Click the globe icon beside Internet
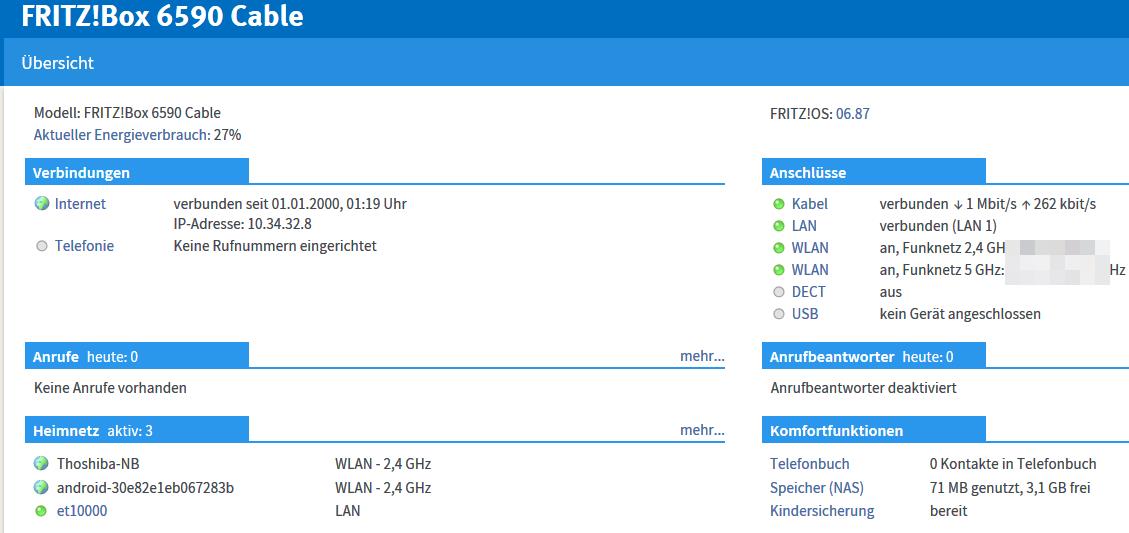This screenshot has width=1129, height=533. tap(42, 204)
